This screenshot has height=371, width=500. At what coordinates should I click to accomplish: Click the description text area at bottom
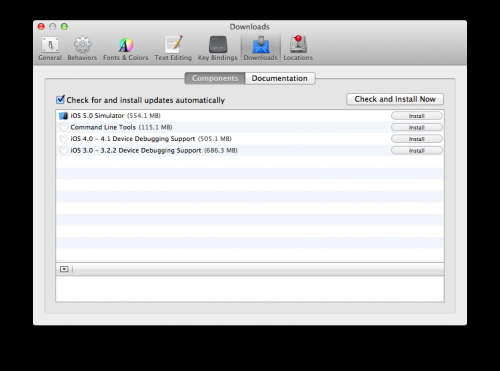[250, 289]
